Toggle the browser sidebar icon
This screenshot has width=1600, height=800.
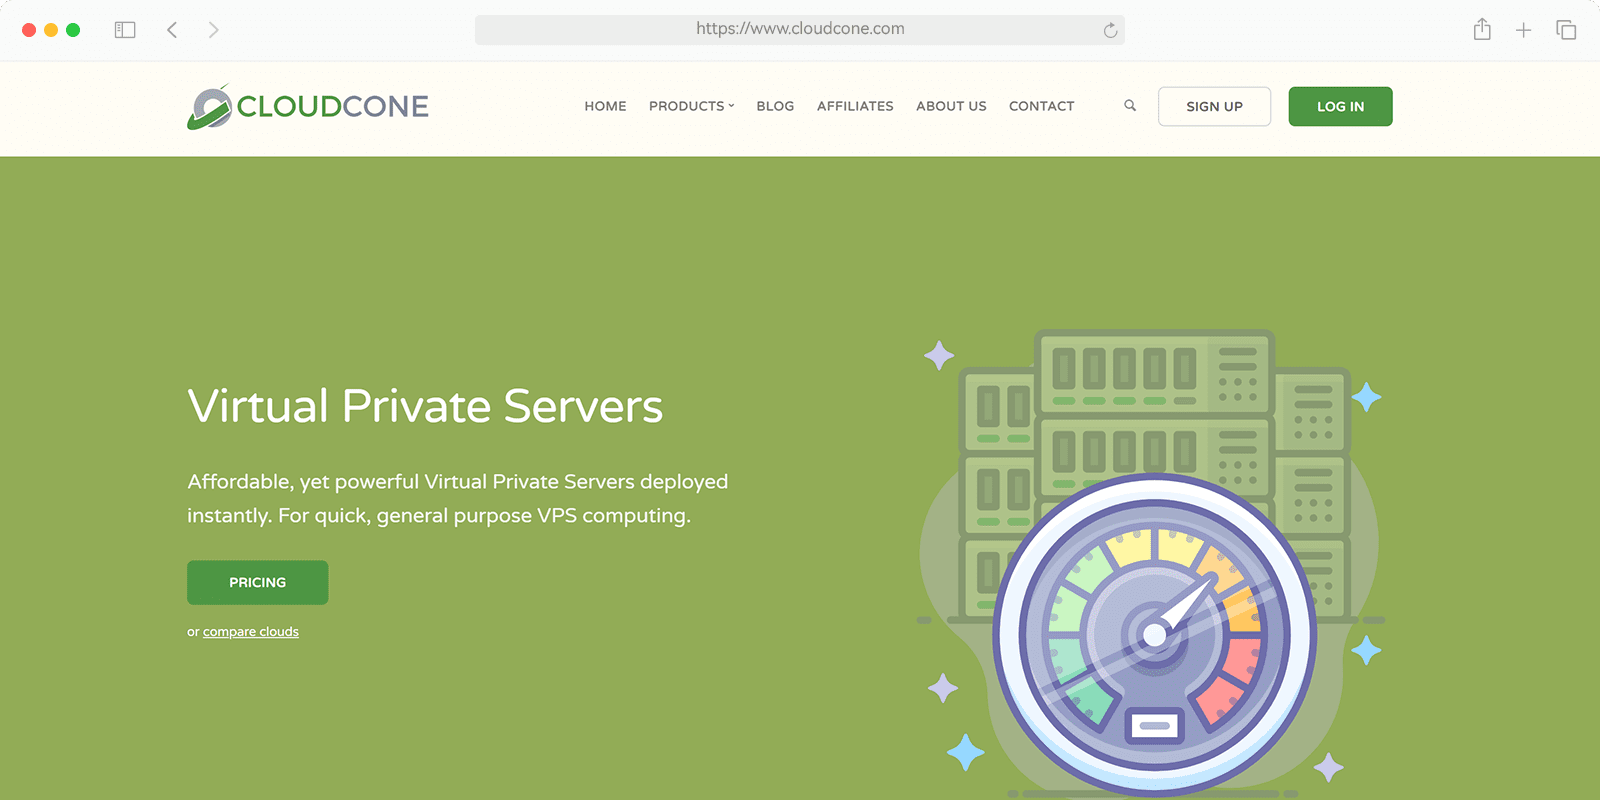pos(125,30)
